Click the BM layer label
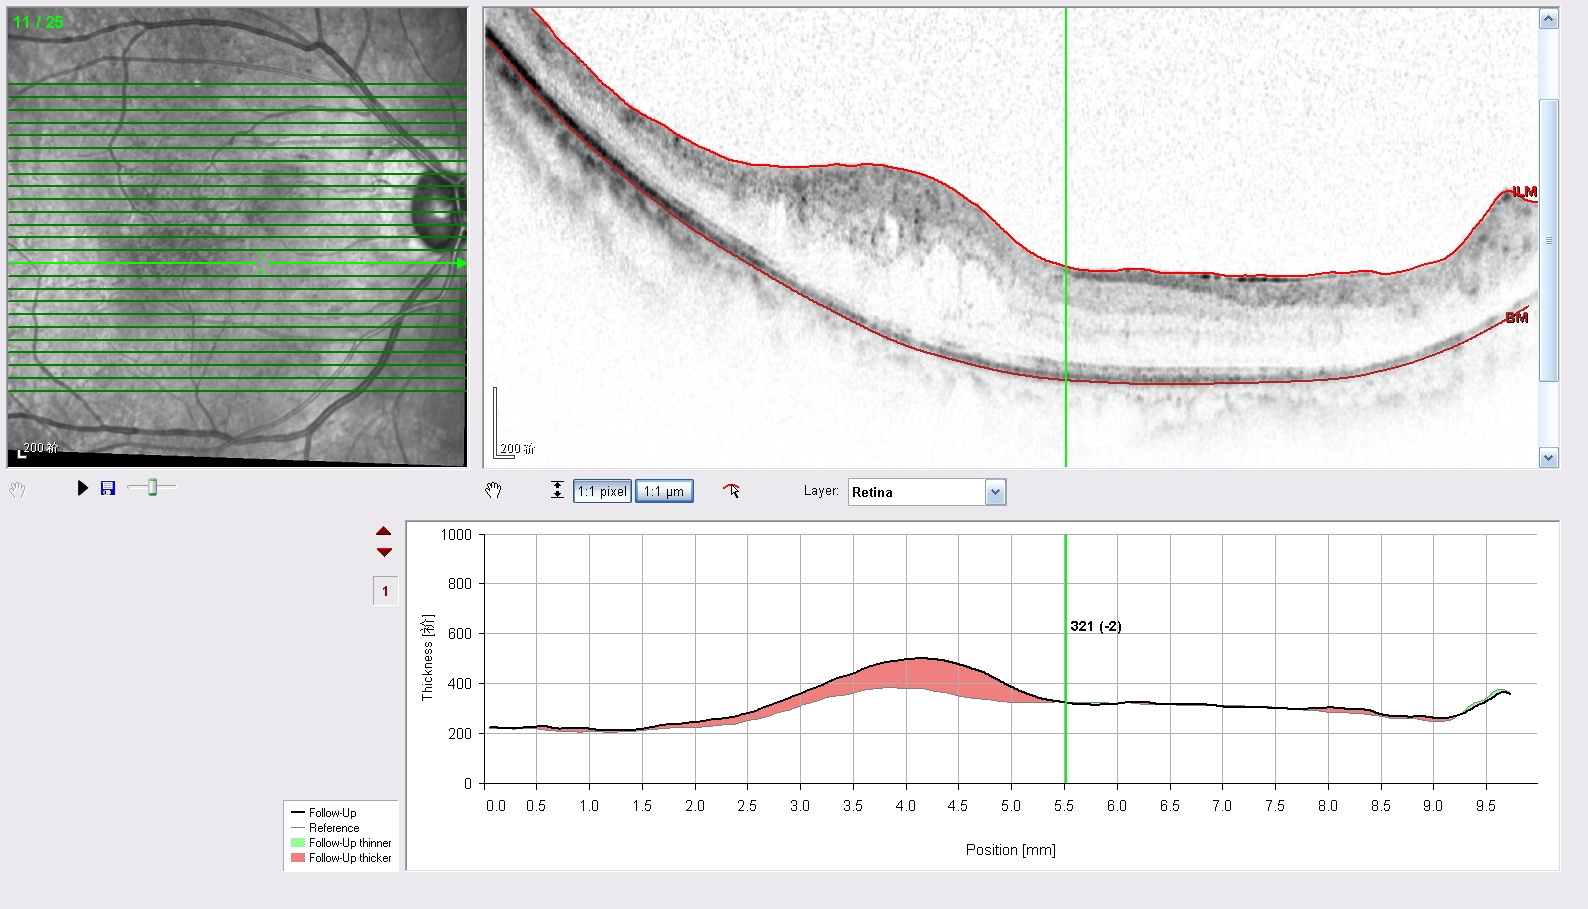 click(1517, 317)
